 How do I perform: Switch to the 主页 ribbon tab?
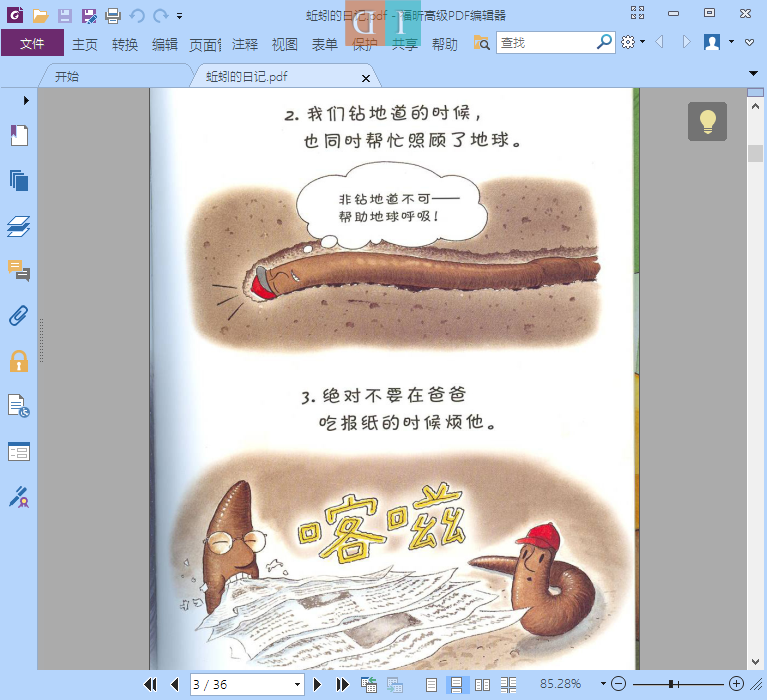[85, 45]
